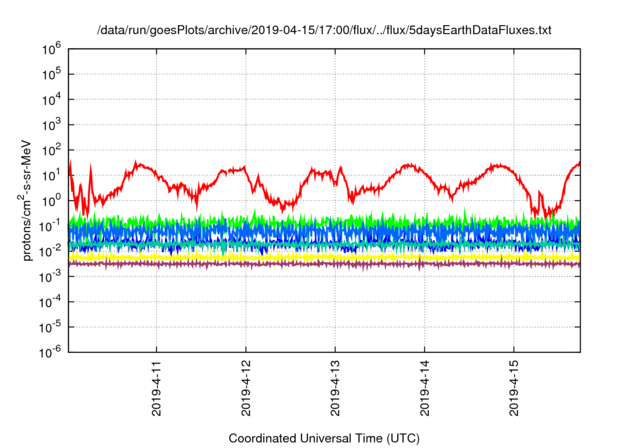Click the 10^-4 y-axis label
640x448 pixels.
50,302
